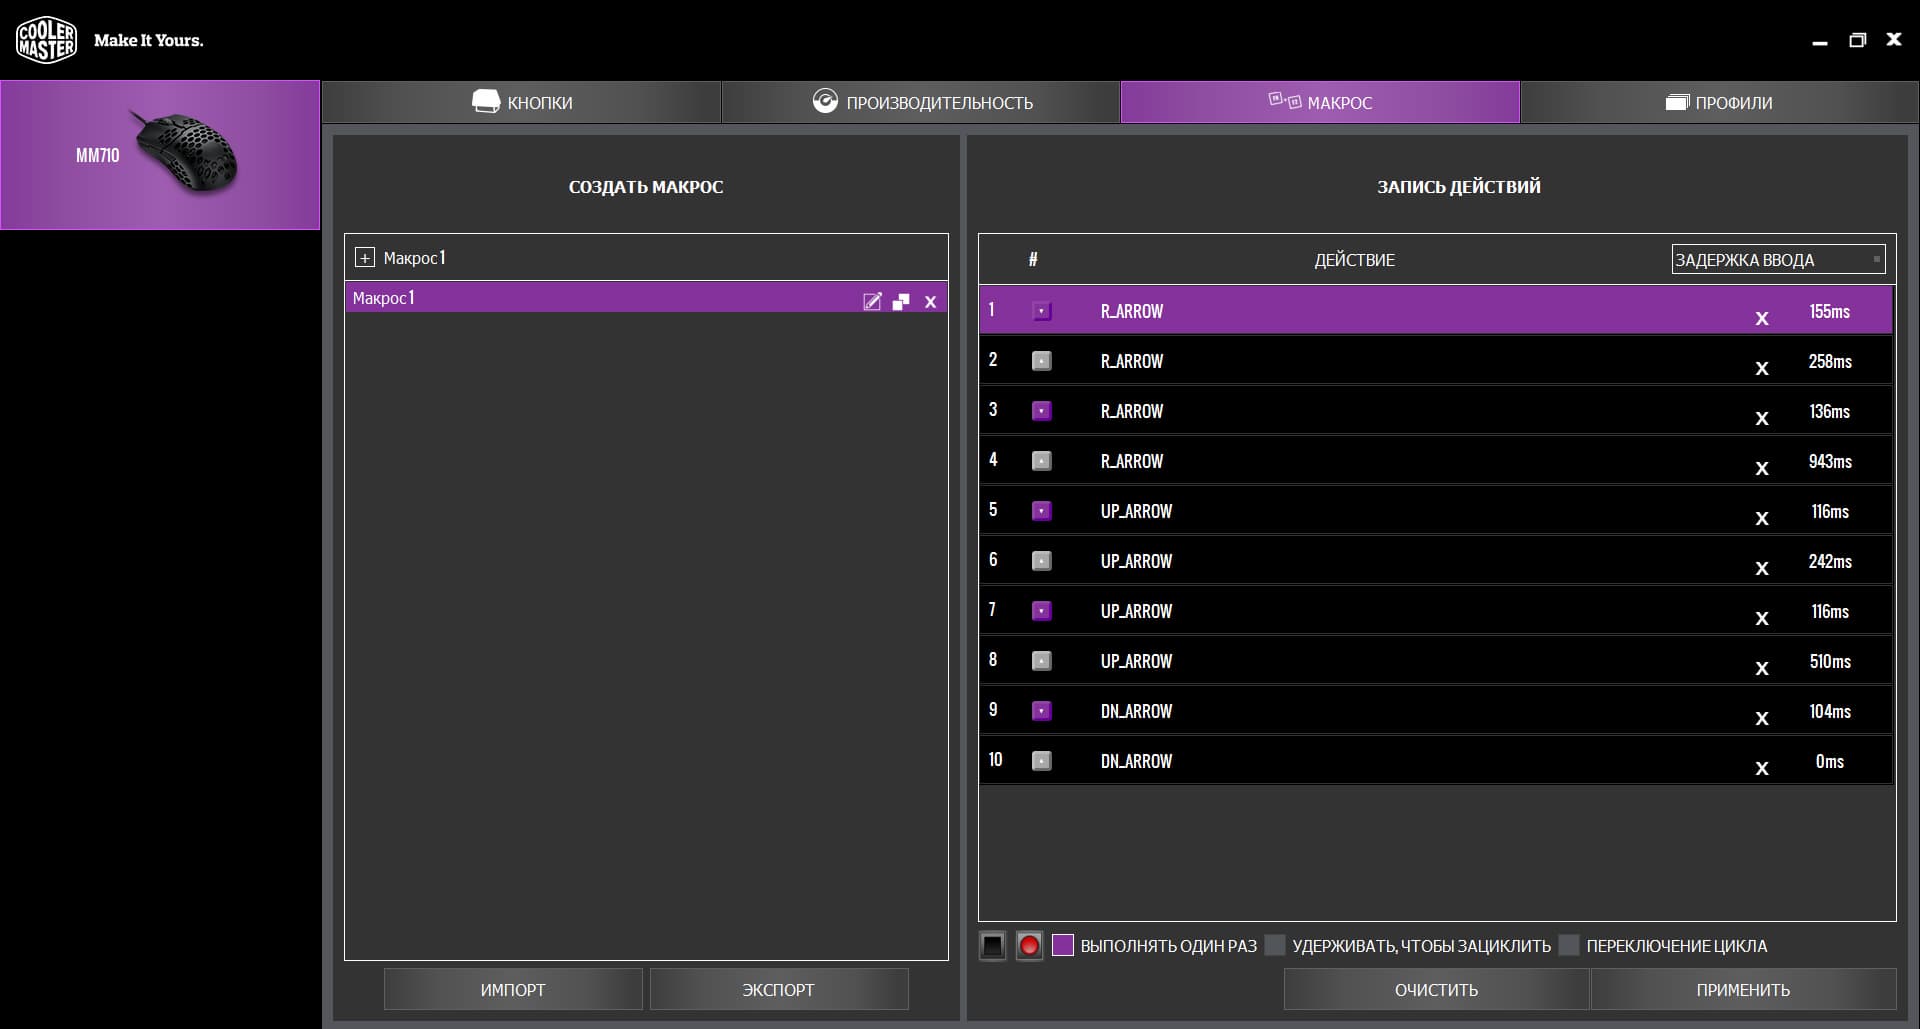This screenshot has height=1029, width=1920.
Task: Click the purple key-press icon in row 5
Action: 1041,511
